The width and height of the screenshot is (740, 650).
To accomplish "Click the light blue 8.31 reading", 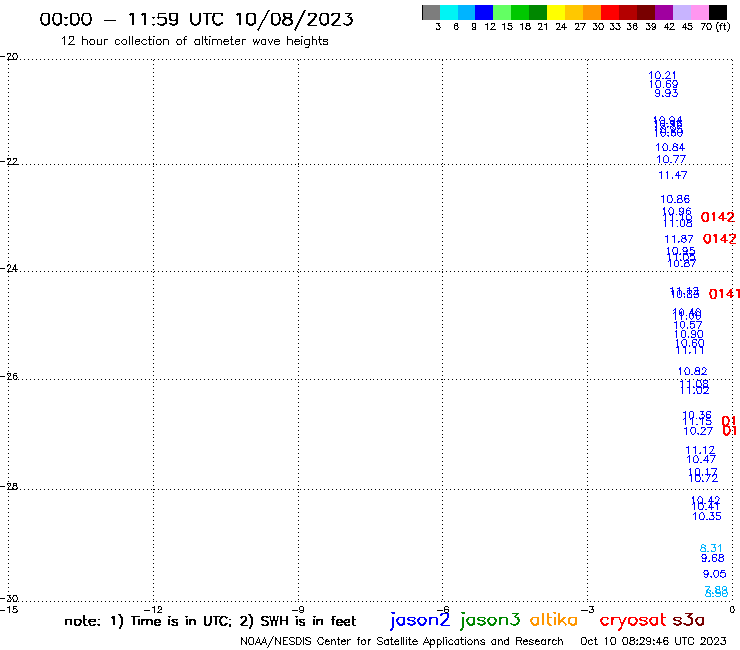I will (711, 548).
